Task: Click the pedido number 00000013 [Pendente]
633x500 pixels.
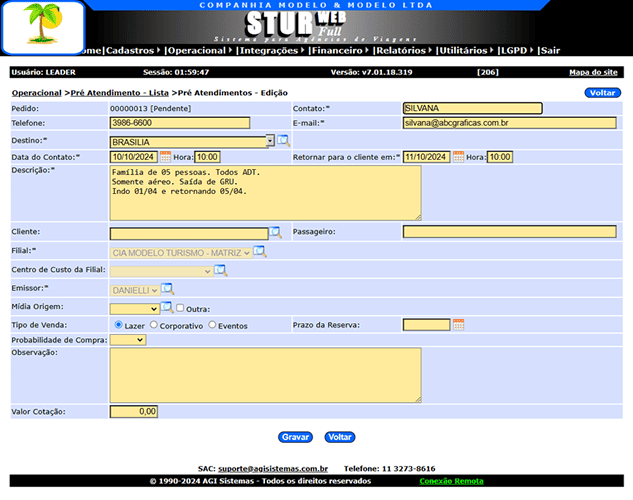Action: (151, 108)
